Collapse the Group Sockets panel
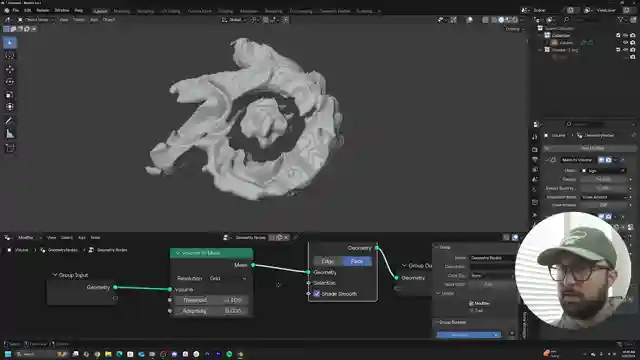 pyautogui.click(x=437, y=322)
